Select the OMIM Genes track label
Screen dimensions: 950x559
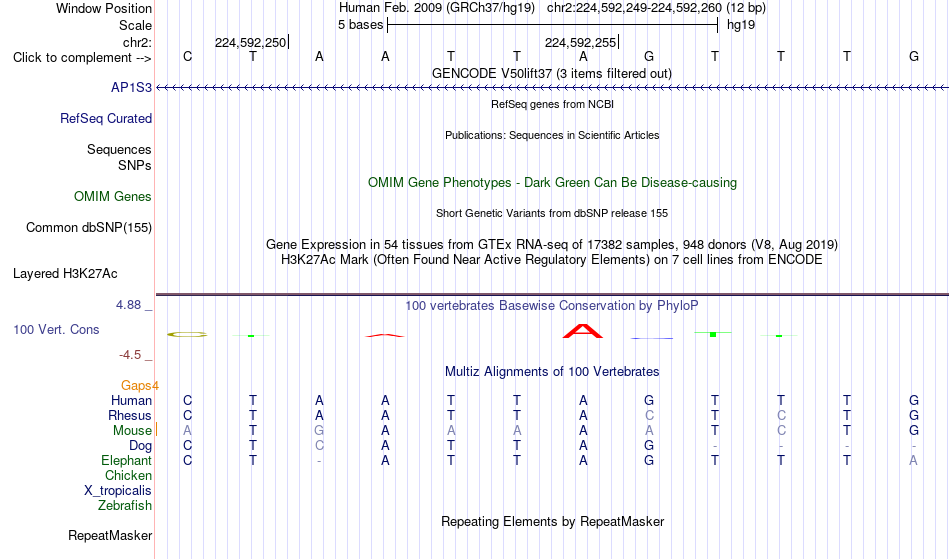point(112,197)
